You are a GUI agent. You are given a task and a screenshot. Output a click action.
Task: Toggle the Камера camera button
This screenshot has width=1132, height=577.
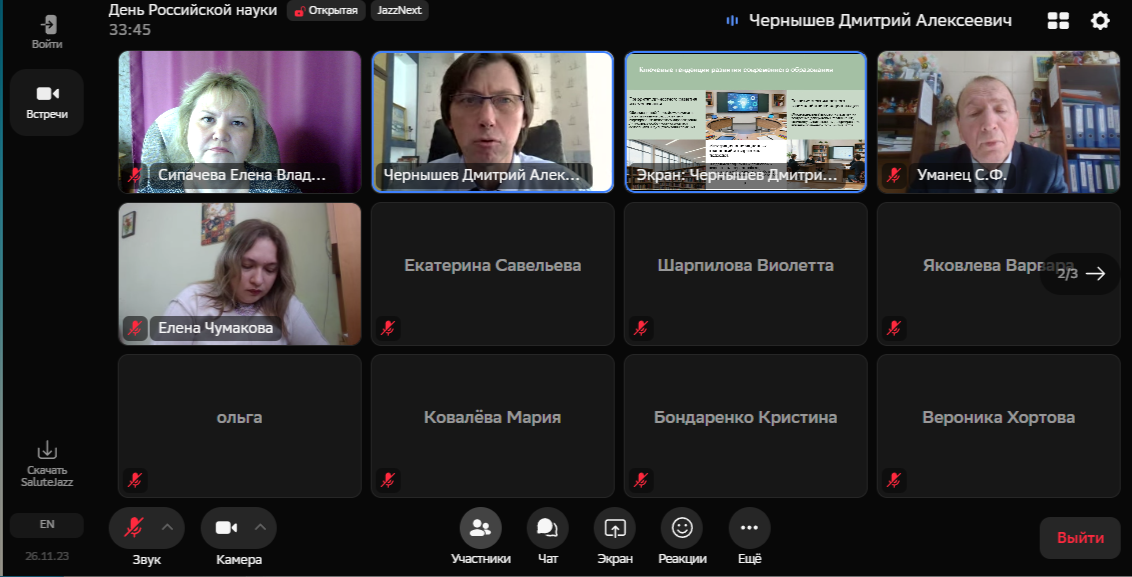(x=227, y=528)
